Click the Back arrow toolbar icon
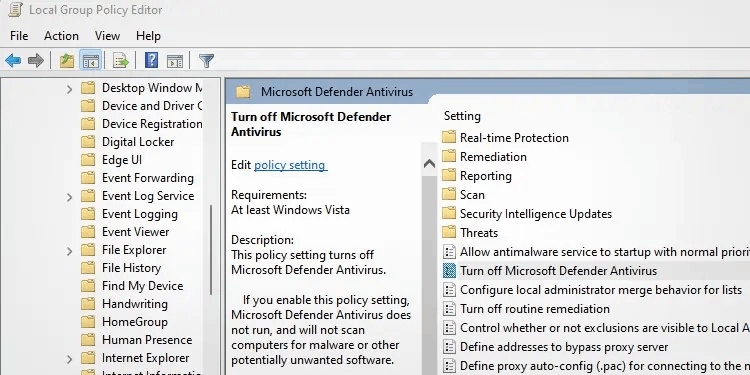 click(13, 61)
